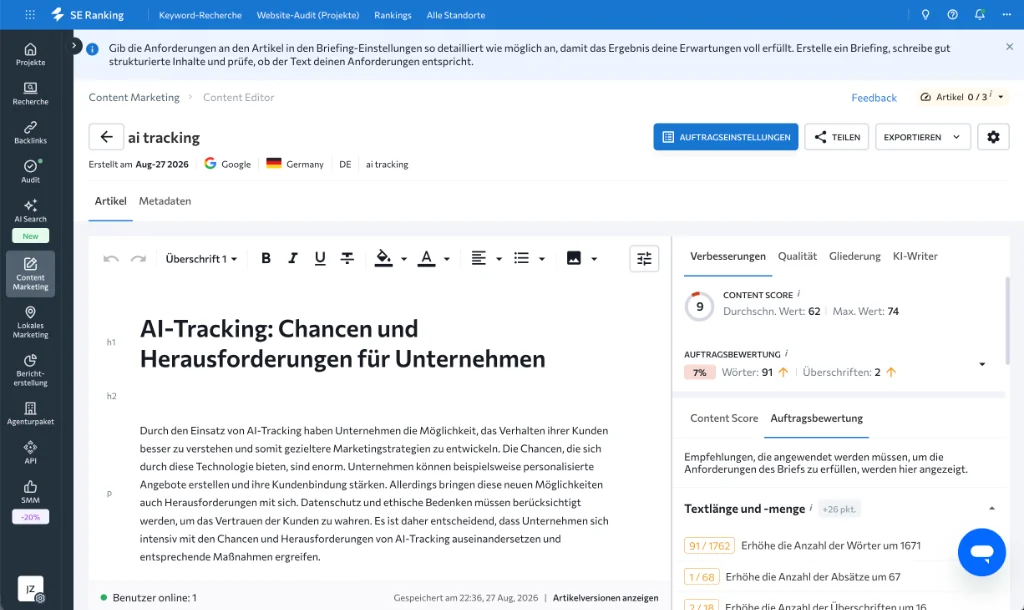
Task: Open the top bar more options menu
Action: coord(1006,14)
